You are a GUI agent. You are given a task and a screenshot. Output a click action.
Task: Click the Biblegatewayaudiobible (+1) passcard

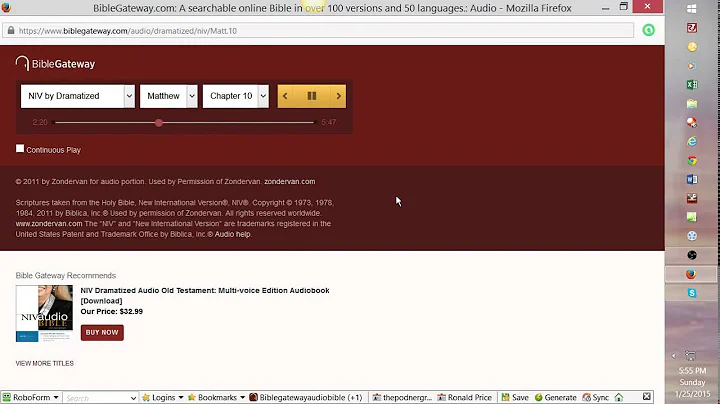pos(306,397)
